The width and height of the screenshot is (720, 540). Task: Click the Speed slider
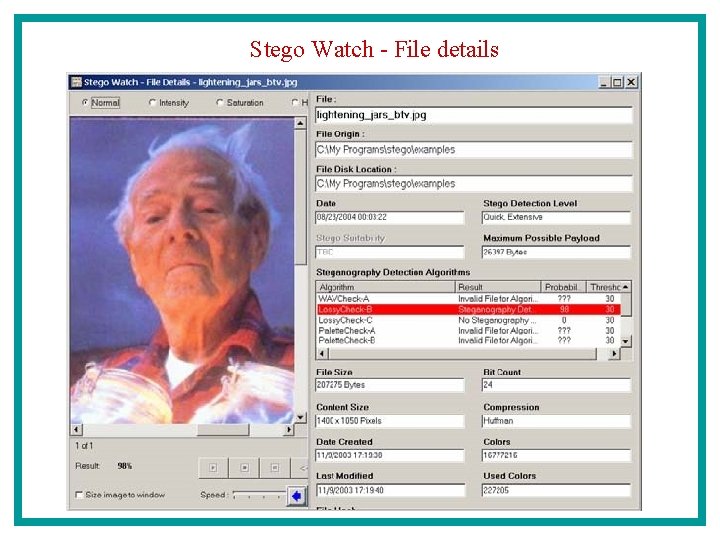coord(259,495)
